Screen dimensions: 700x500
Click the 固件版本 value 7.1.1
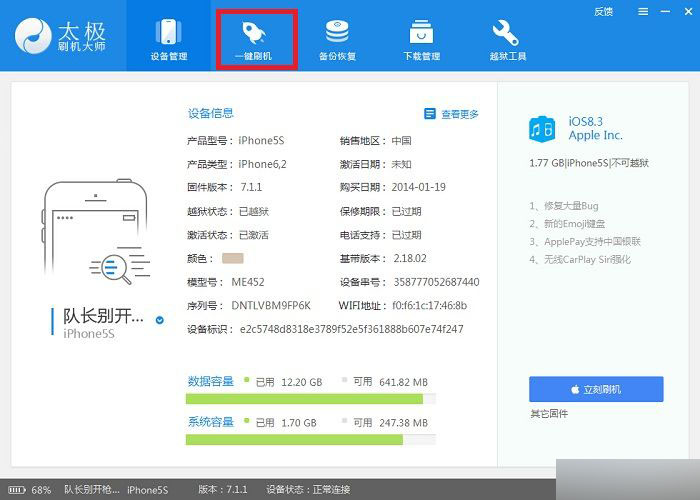coord(251,187)
